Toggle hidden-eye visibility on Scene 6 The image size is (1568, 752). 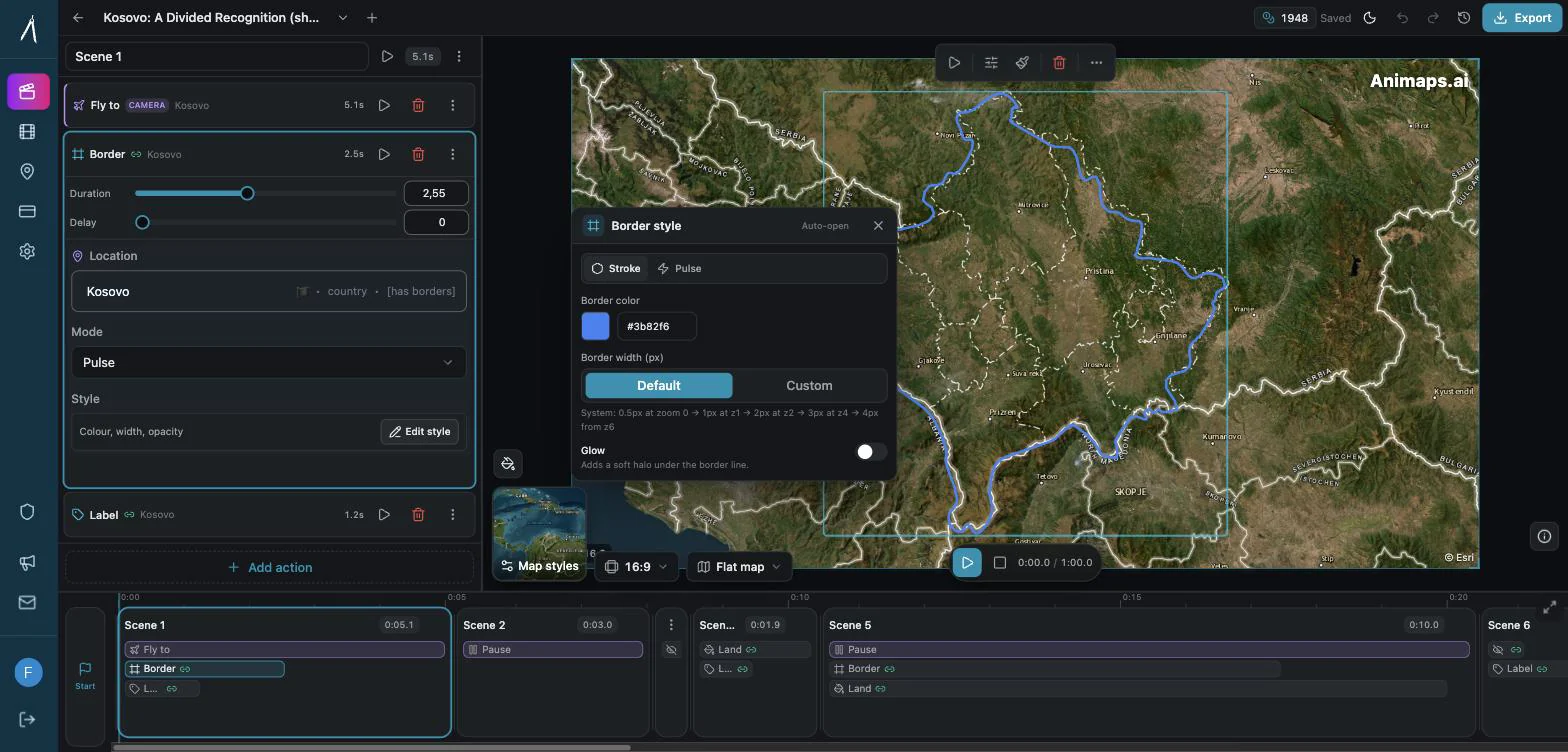1498,649
